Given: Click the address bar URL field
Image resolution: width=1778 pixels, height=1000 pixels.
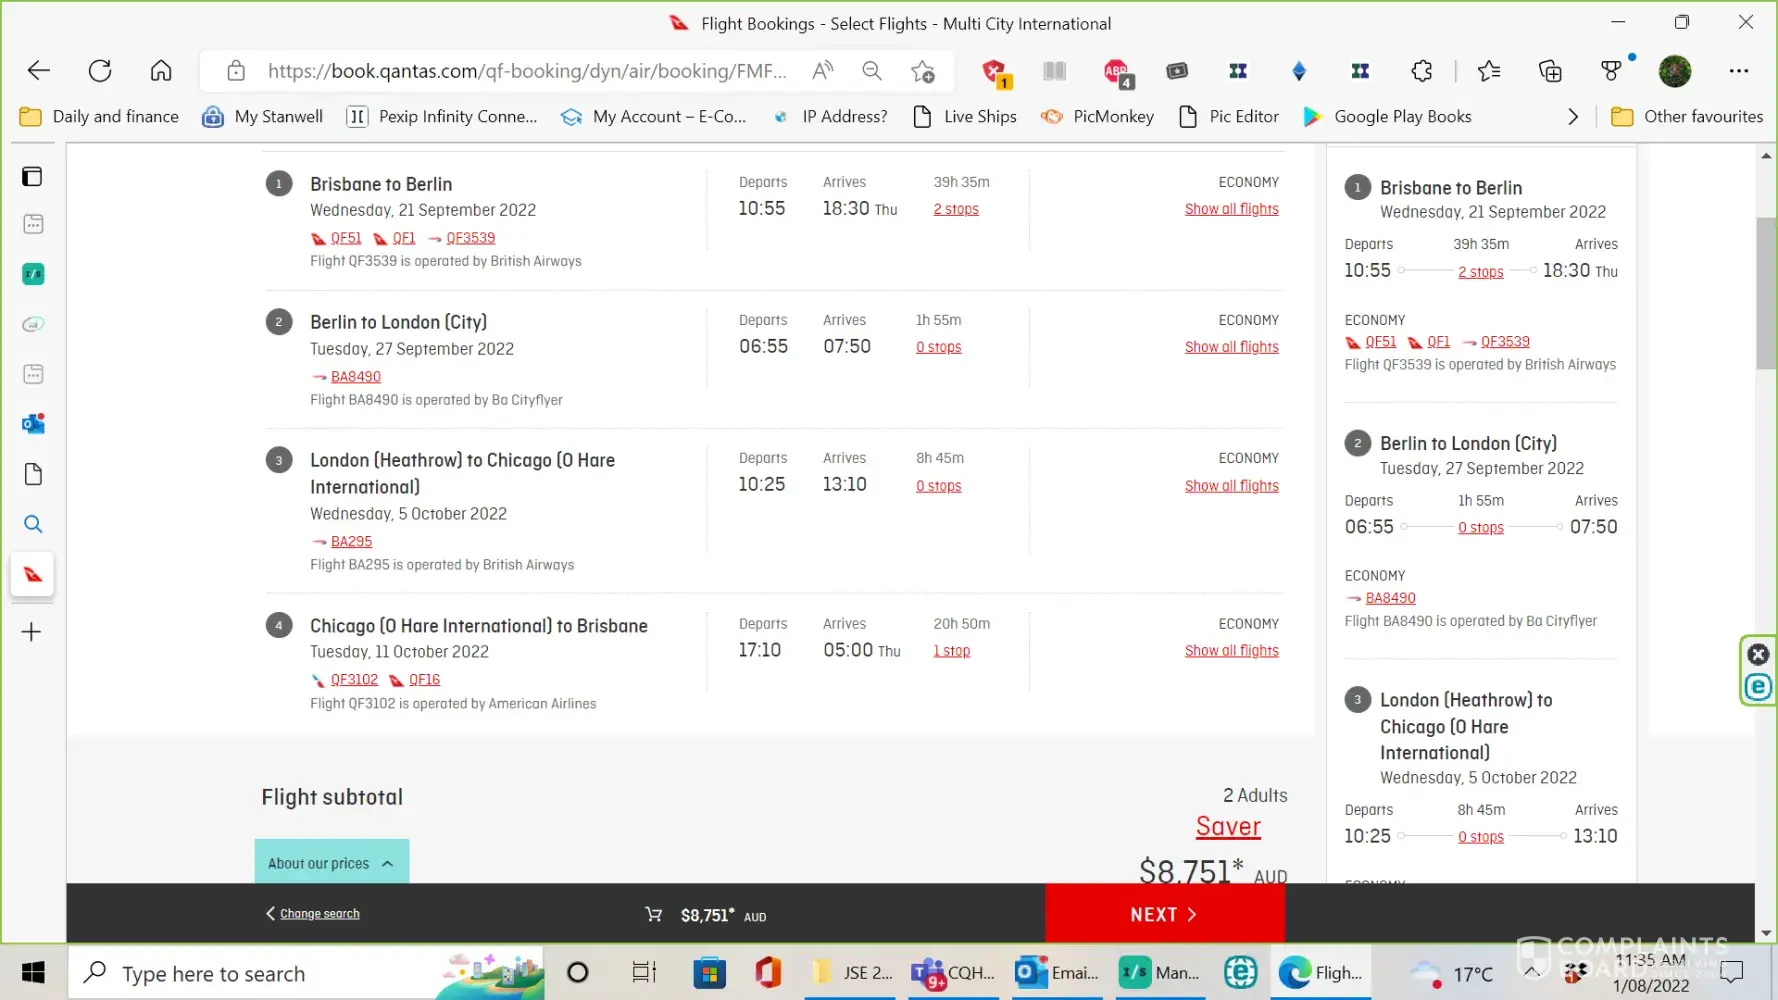Looking at the screenshot, I should click(x=527, y=71).
